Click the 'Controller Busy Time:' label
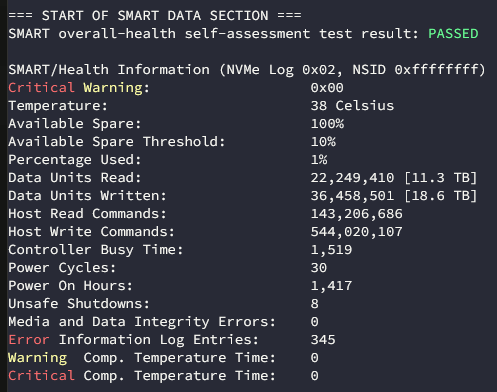 (96, 250)
